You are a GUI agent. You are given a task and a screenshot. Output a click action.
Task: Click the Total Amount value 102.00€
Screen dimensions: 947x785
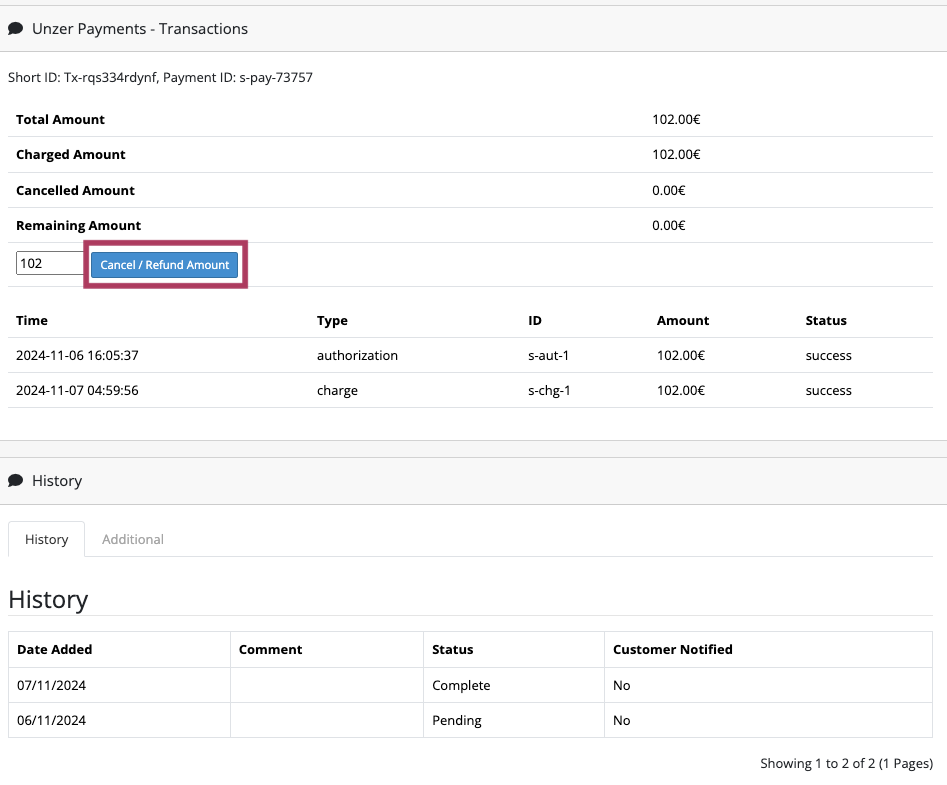click(676, 120)
